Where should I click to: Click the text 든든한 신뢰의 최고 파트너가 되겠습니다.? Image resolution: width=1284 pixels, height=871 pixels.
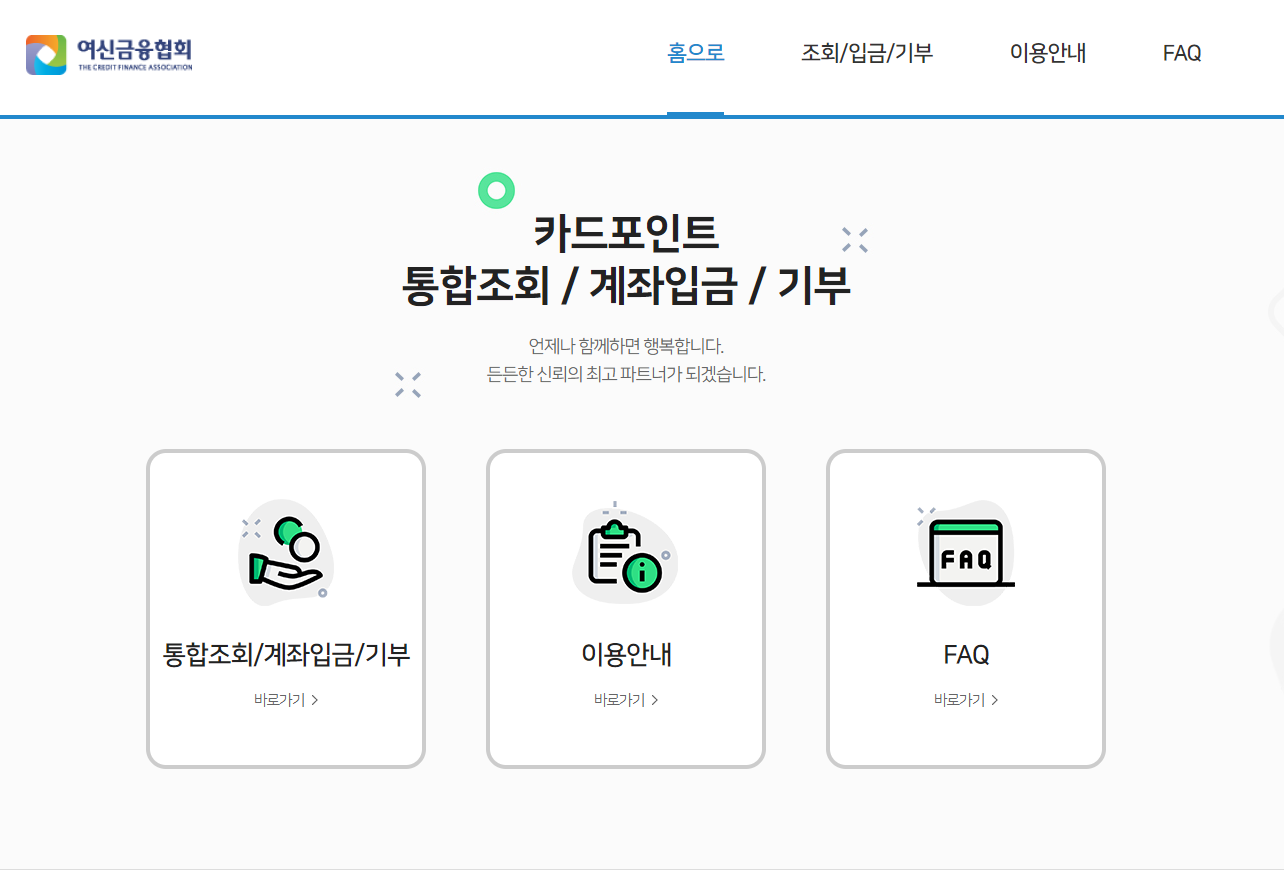coord(626,375)
